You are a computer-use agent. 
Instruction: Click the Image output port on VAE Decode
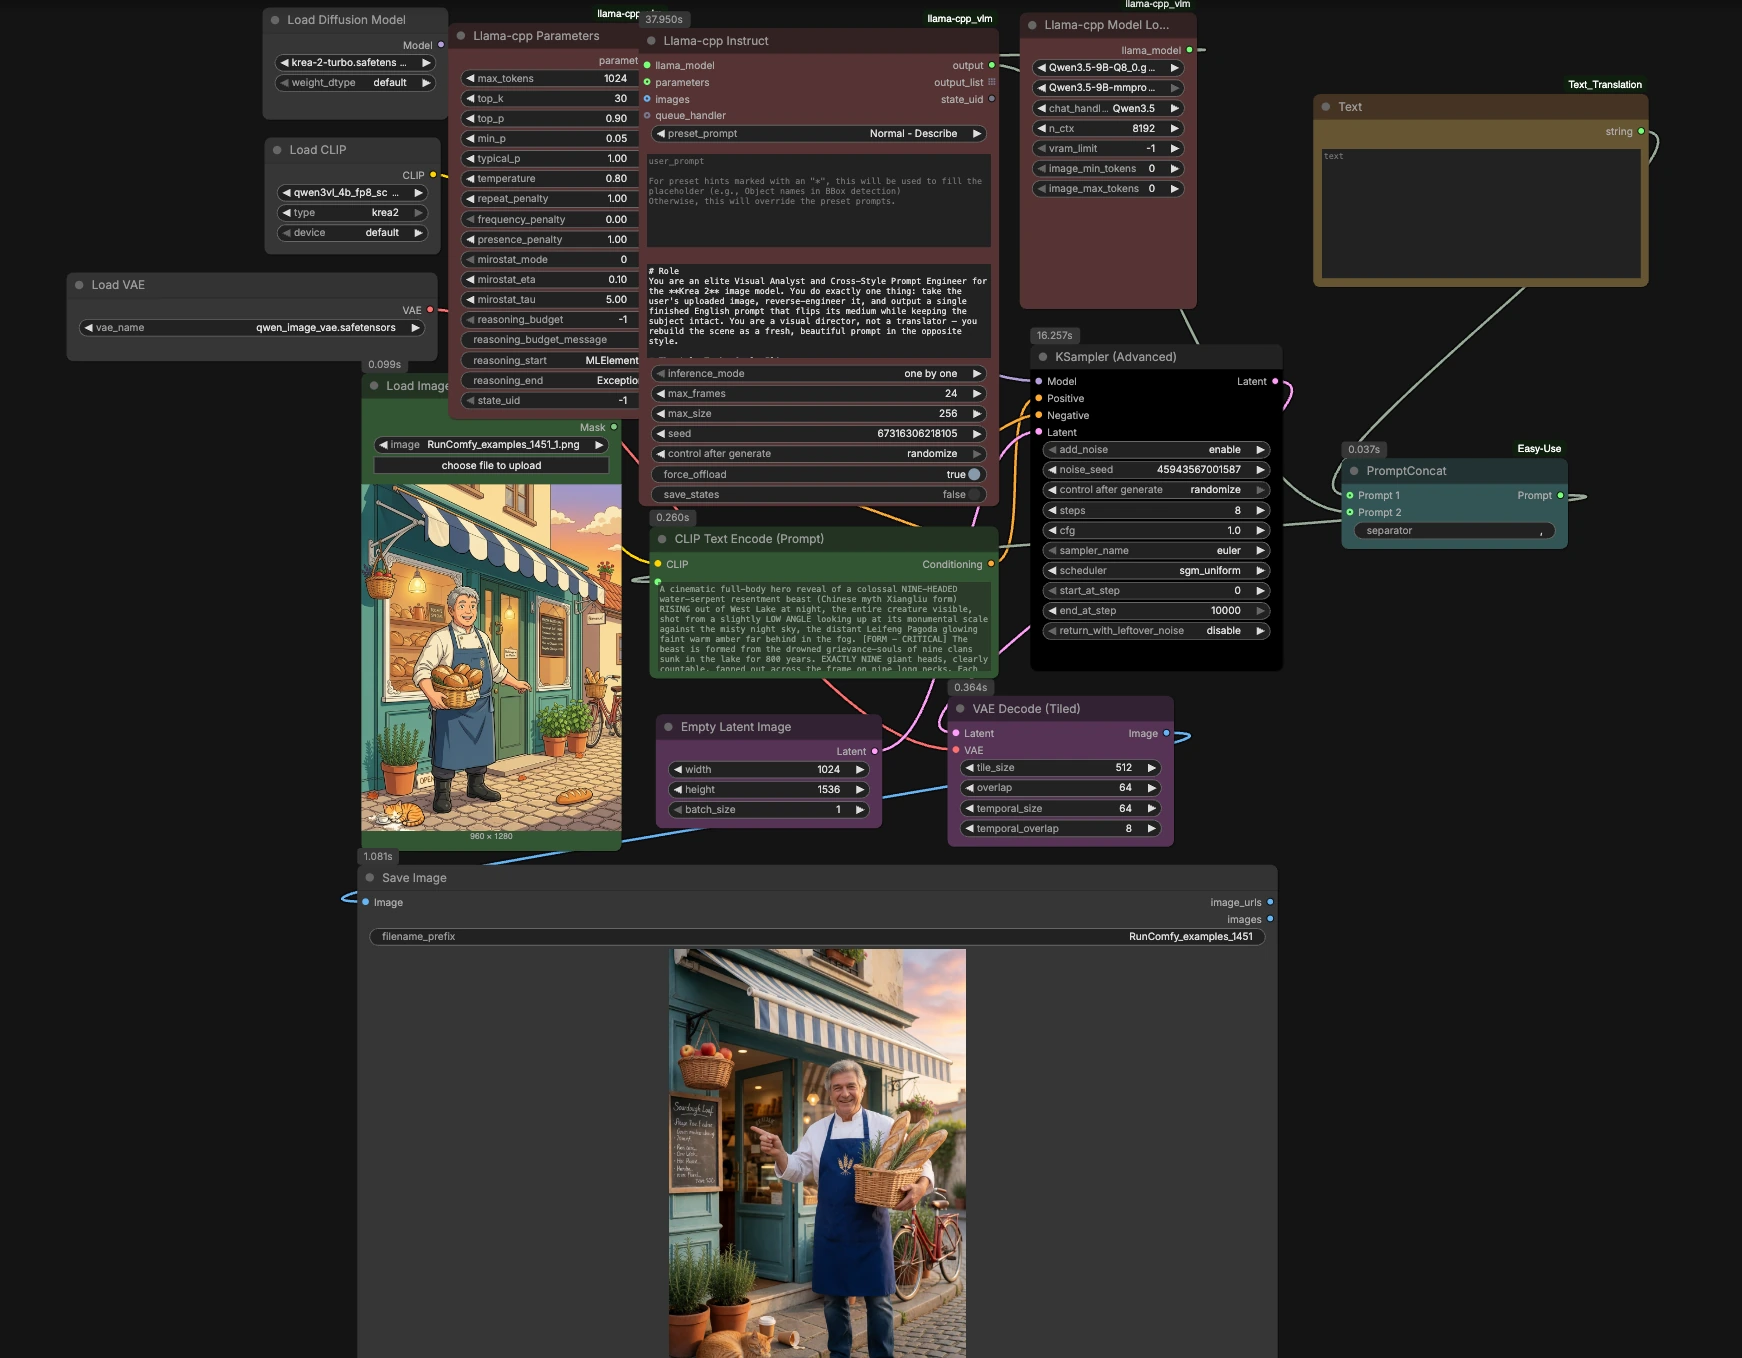(x=1166, y=733)
